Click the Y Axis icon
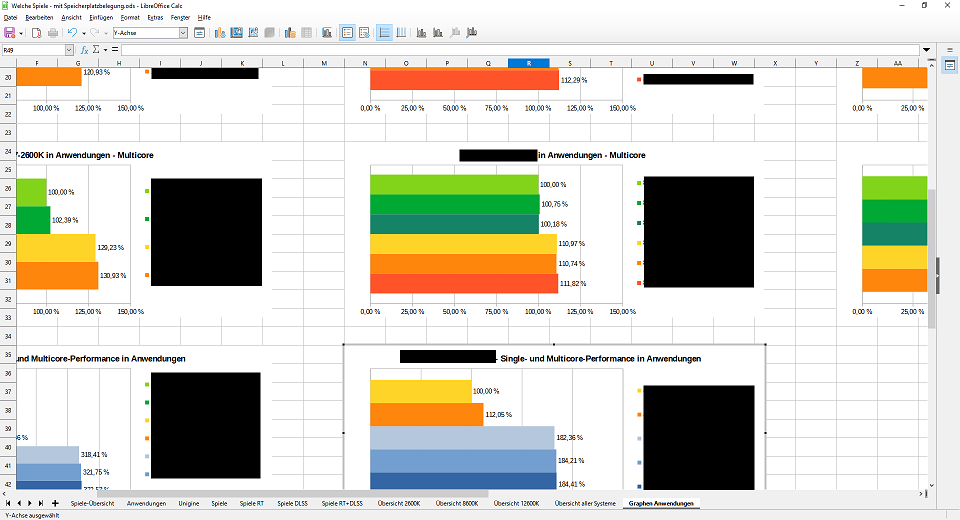Image resolution: width=960 pixels, height=520 pixels. coord(438,33)
